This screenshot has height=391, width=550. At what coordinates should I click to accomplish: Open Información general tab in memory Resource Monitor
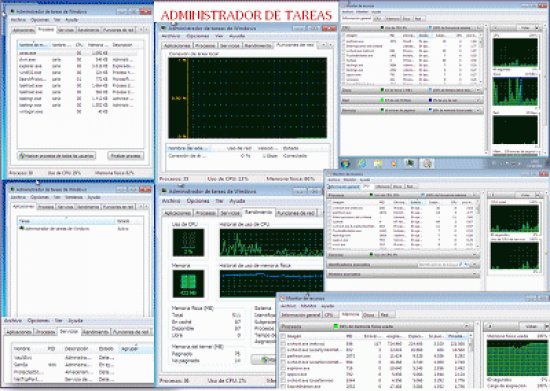301,315
